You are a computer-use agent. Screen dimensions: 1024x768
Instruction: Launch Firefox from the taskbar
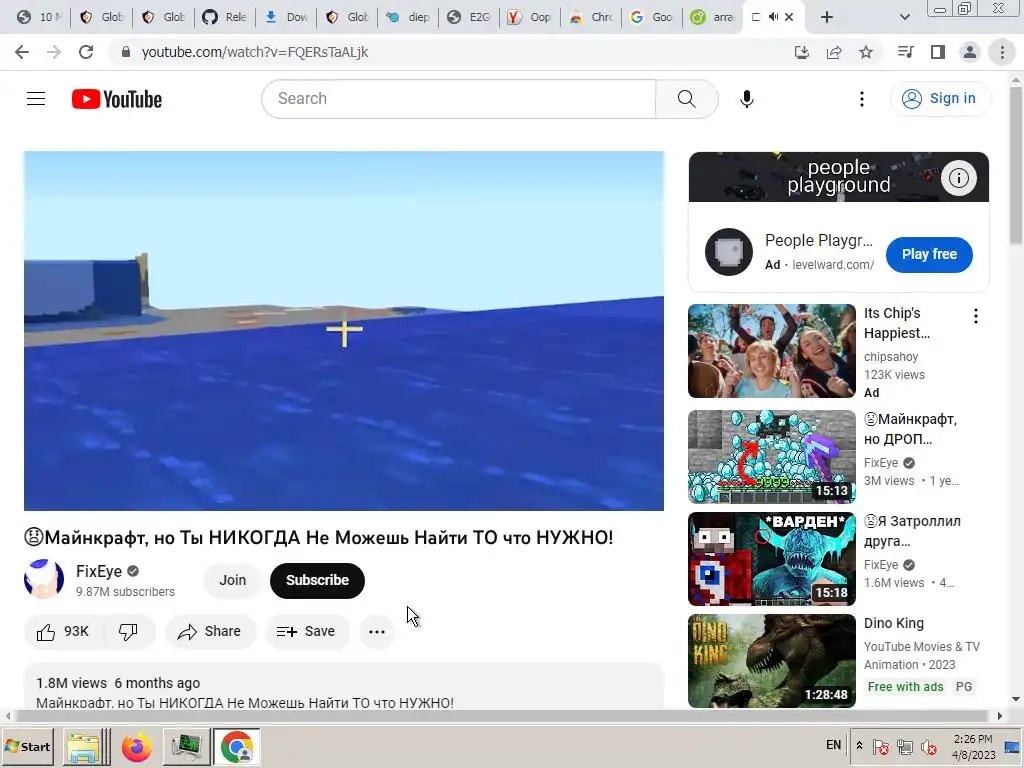click(136, 747)
